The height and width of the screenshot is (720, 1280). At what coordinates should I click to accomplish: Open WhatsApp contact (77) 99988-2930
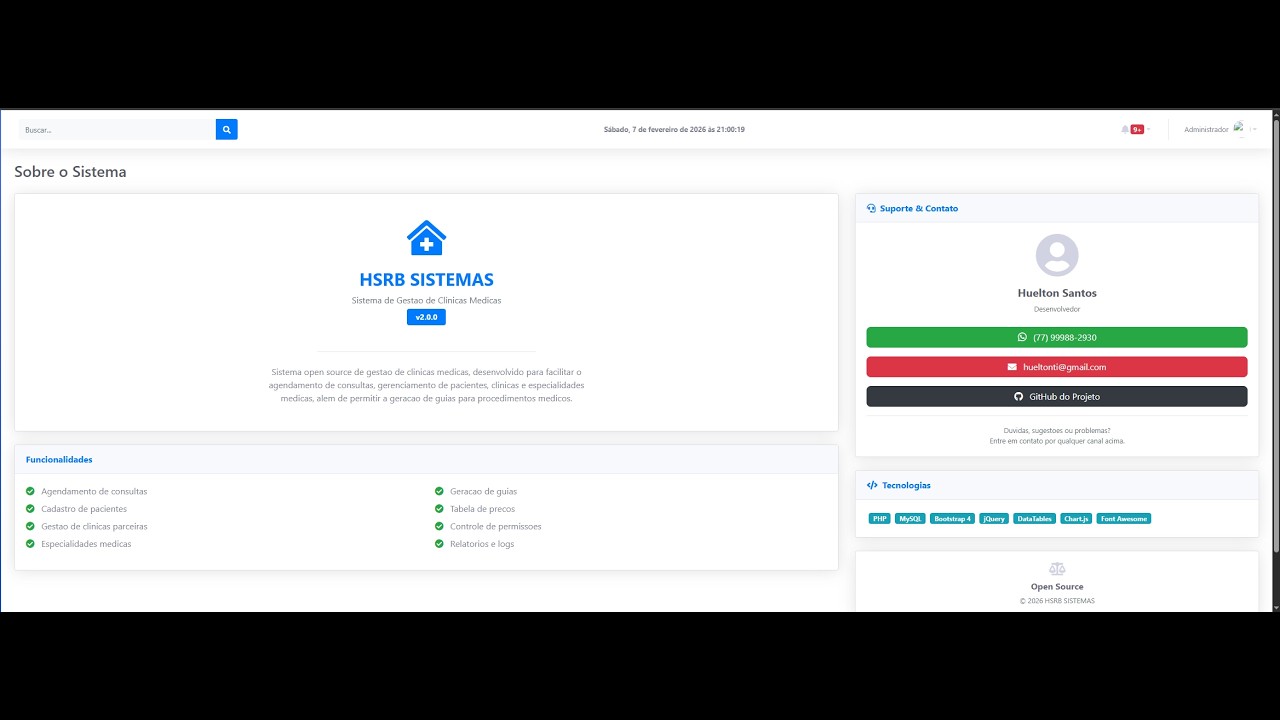1057,337
